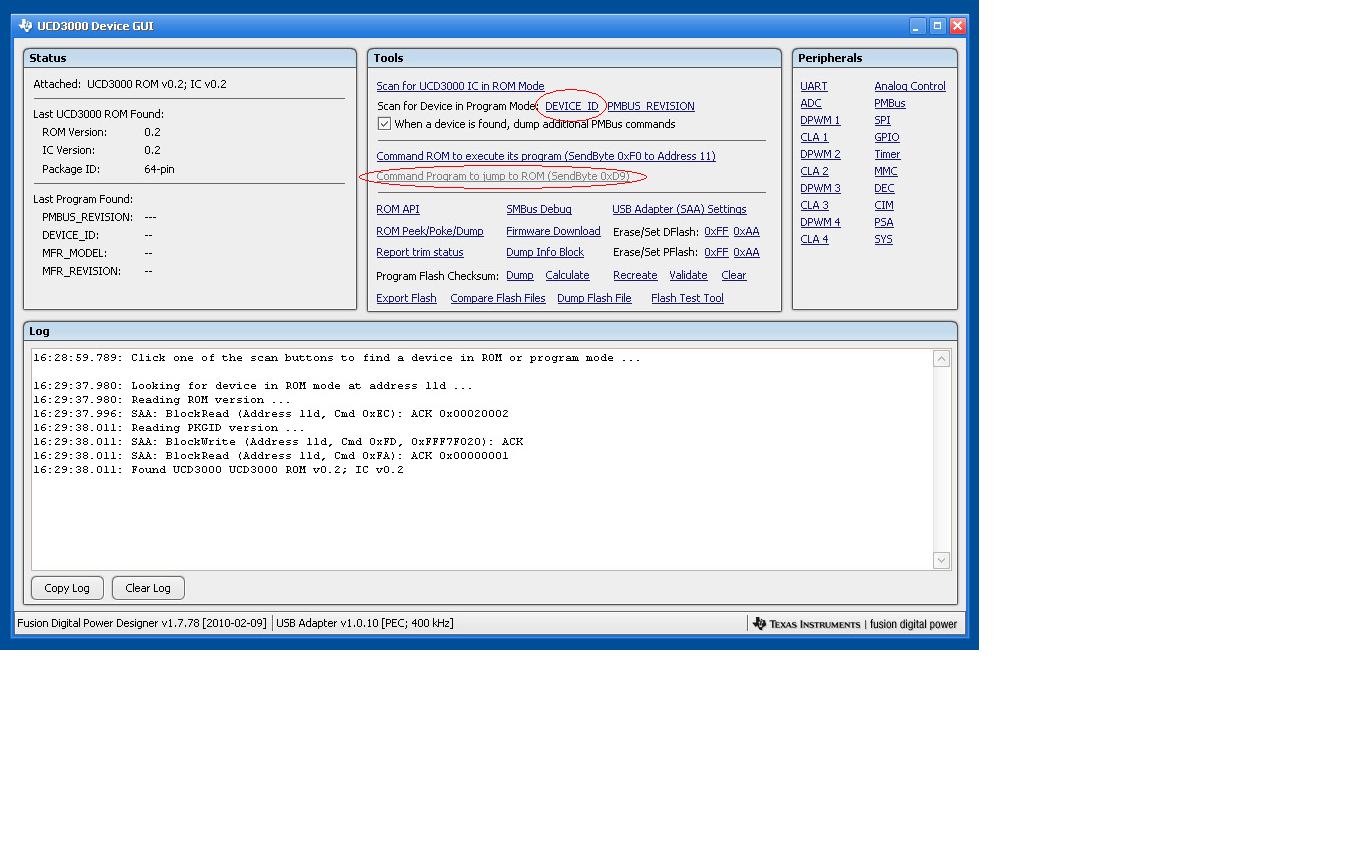Click log scrollbar down arrow
This screenshot has height=860, width=1372.
click(941, 560)
